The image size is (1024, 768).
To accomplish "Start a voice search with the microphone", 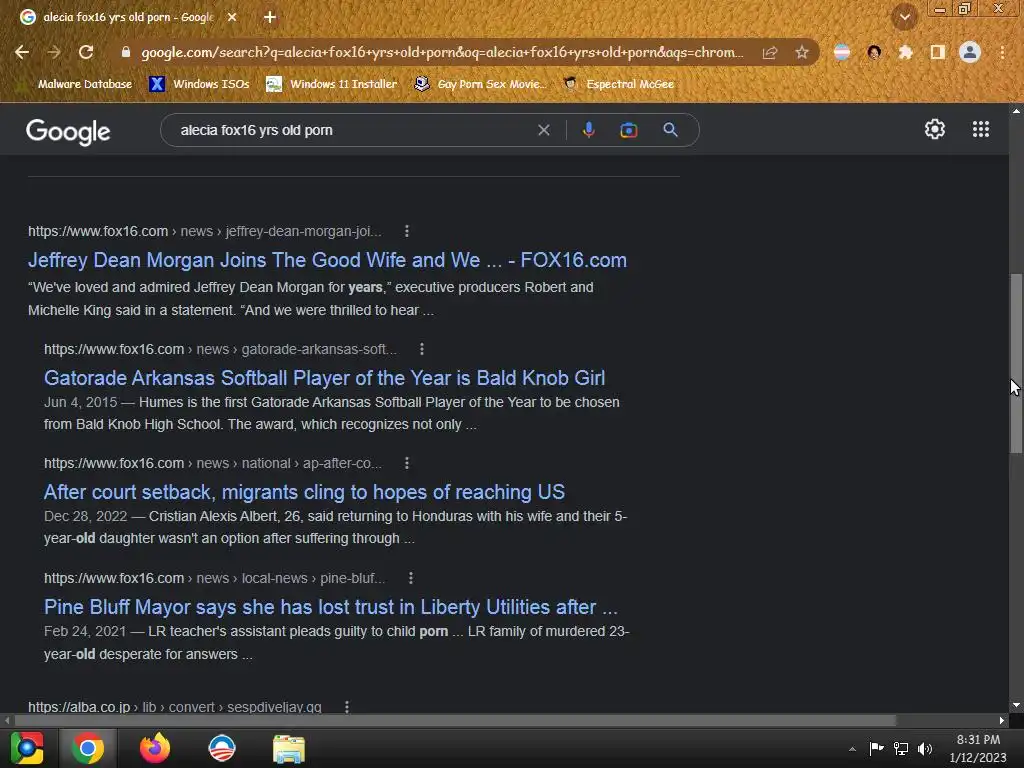I will [588, 130].
